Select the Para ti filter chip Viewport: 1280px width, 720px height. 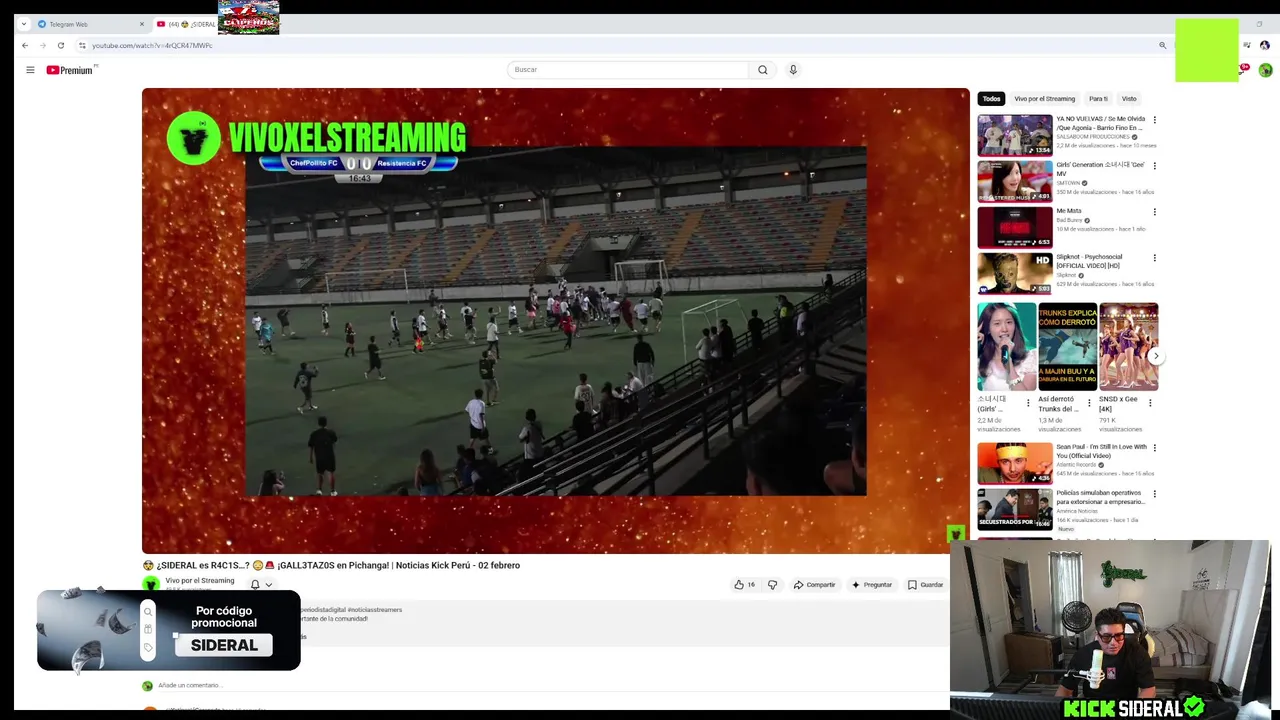[x=1098, y=99]
